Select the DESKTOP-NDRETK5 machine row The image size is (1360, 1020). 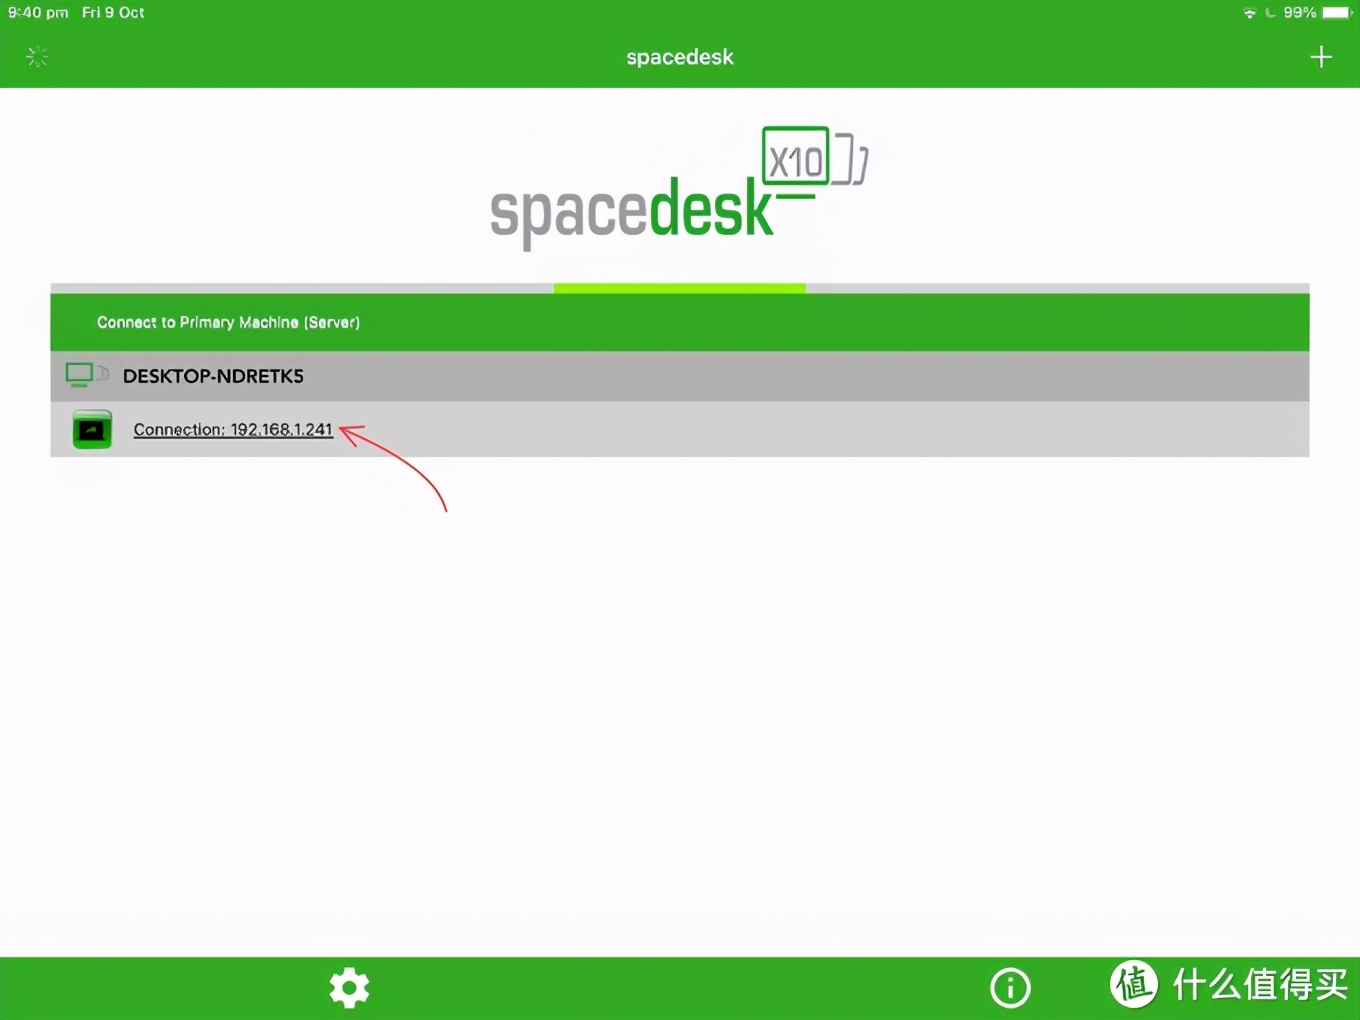[680, 376]
